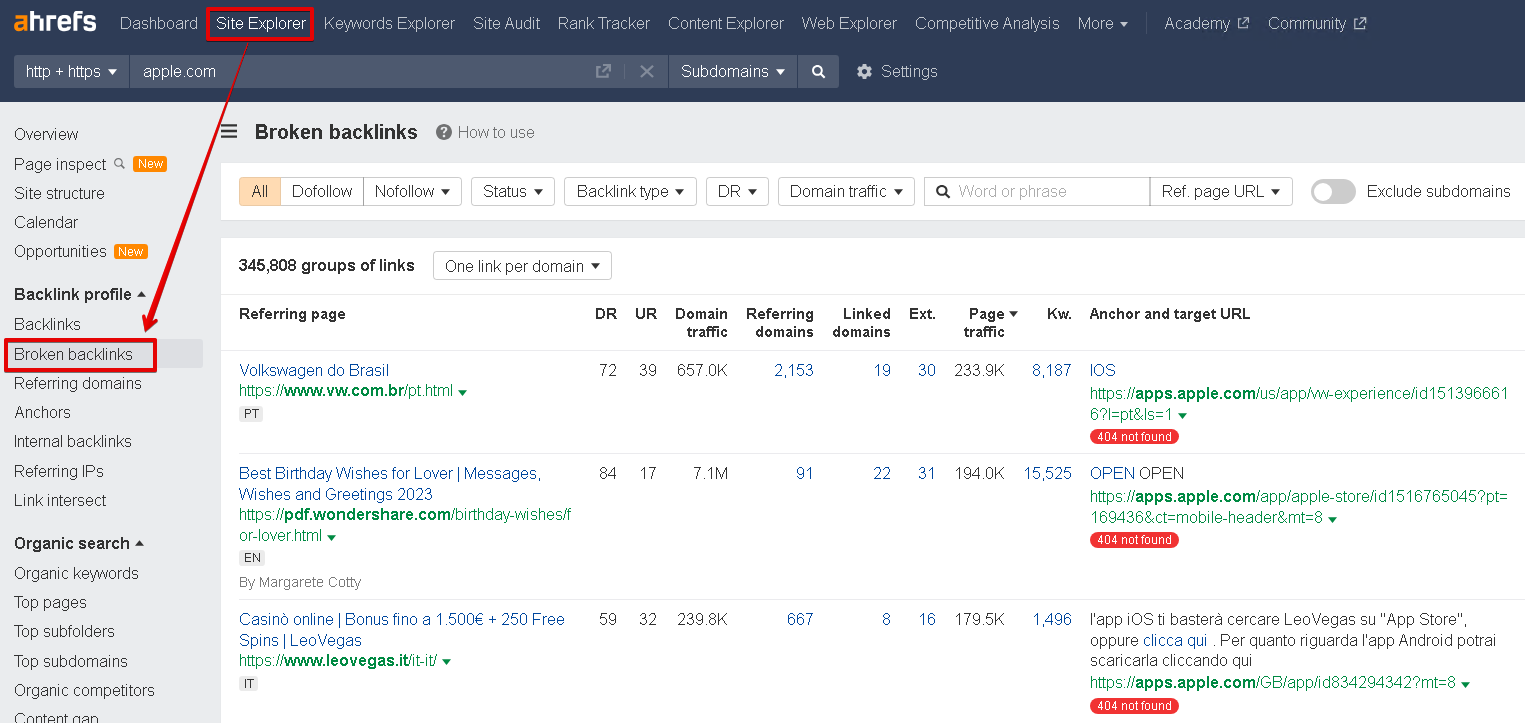The image size is (1525, 723).
Task: Open the Status filter dropdown
Action: [513, 192]
